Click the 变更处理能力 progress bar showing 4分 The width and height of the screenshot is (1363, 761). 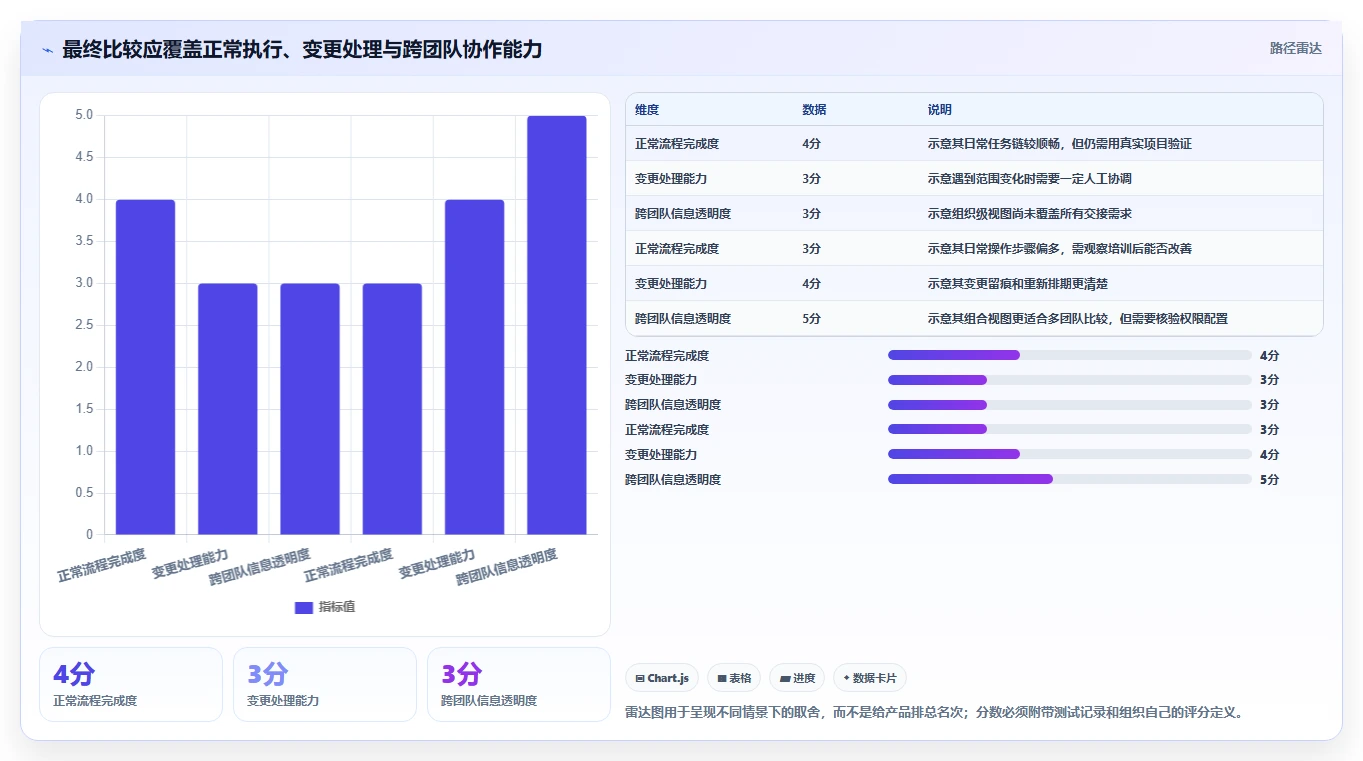pyautogui.click(x=1070, y=454)
